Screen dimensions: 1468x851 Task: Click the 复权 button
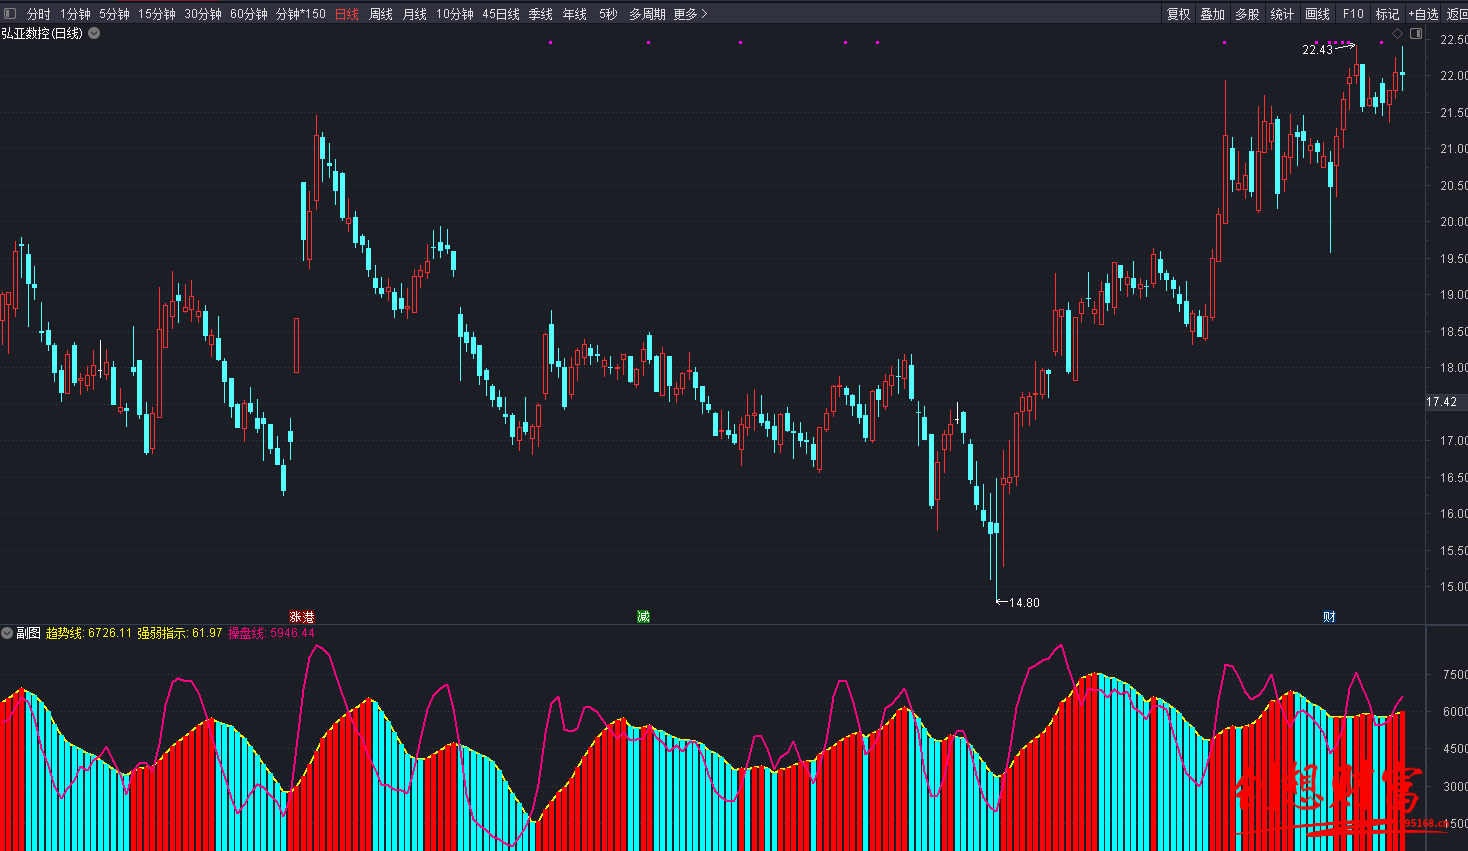click(x=1179, y=14)
